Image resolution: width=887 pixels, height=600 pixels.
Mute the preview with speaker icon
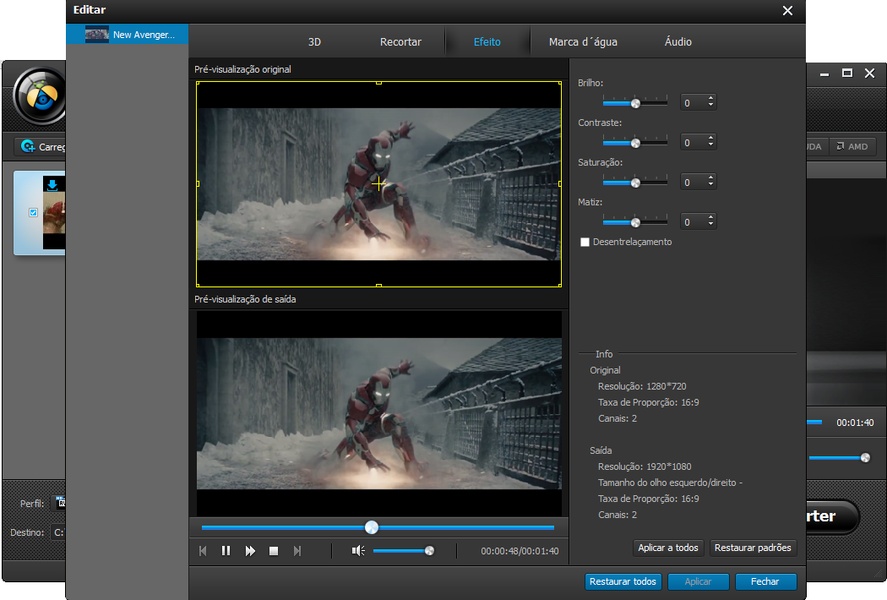pos(358,551)
